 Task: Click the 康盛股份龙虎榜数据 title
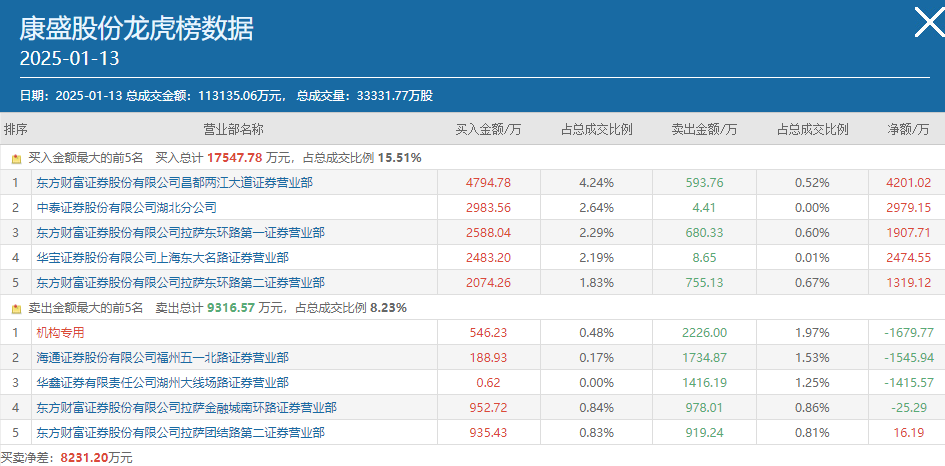(136, 28)
